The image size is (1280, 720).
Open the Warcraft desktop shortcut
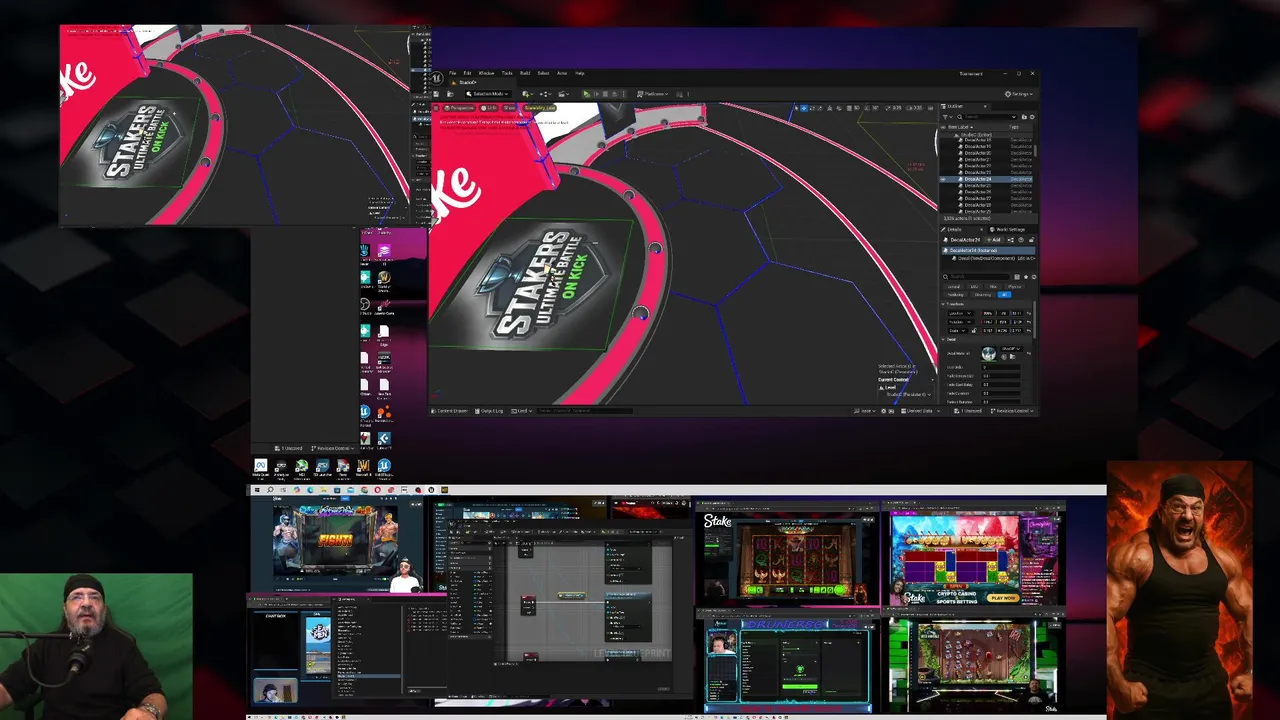[x=364, y=467]
